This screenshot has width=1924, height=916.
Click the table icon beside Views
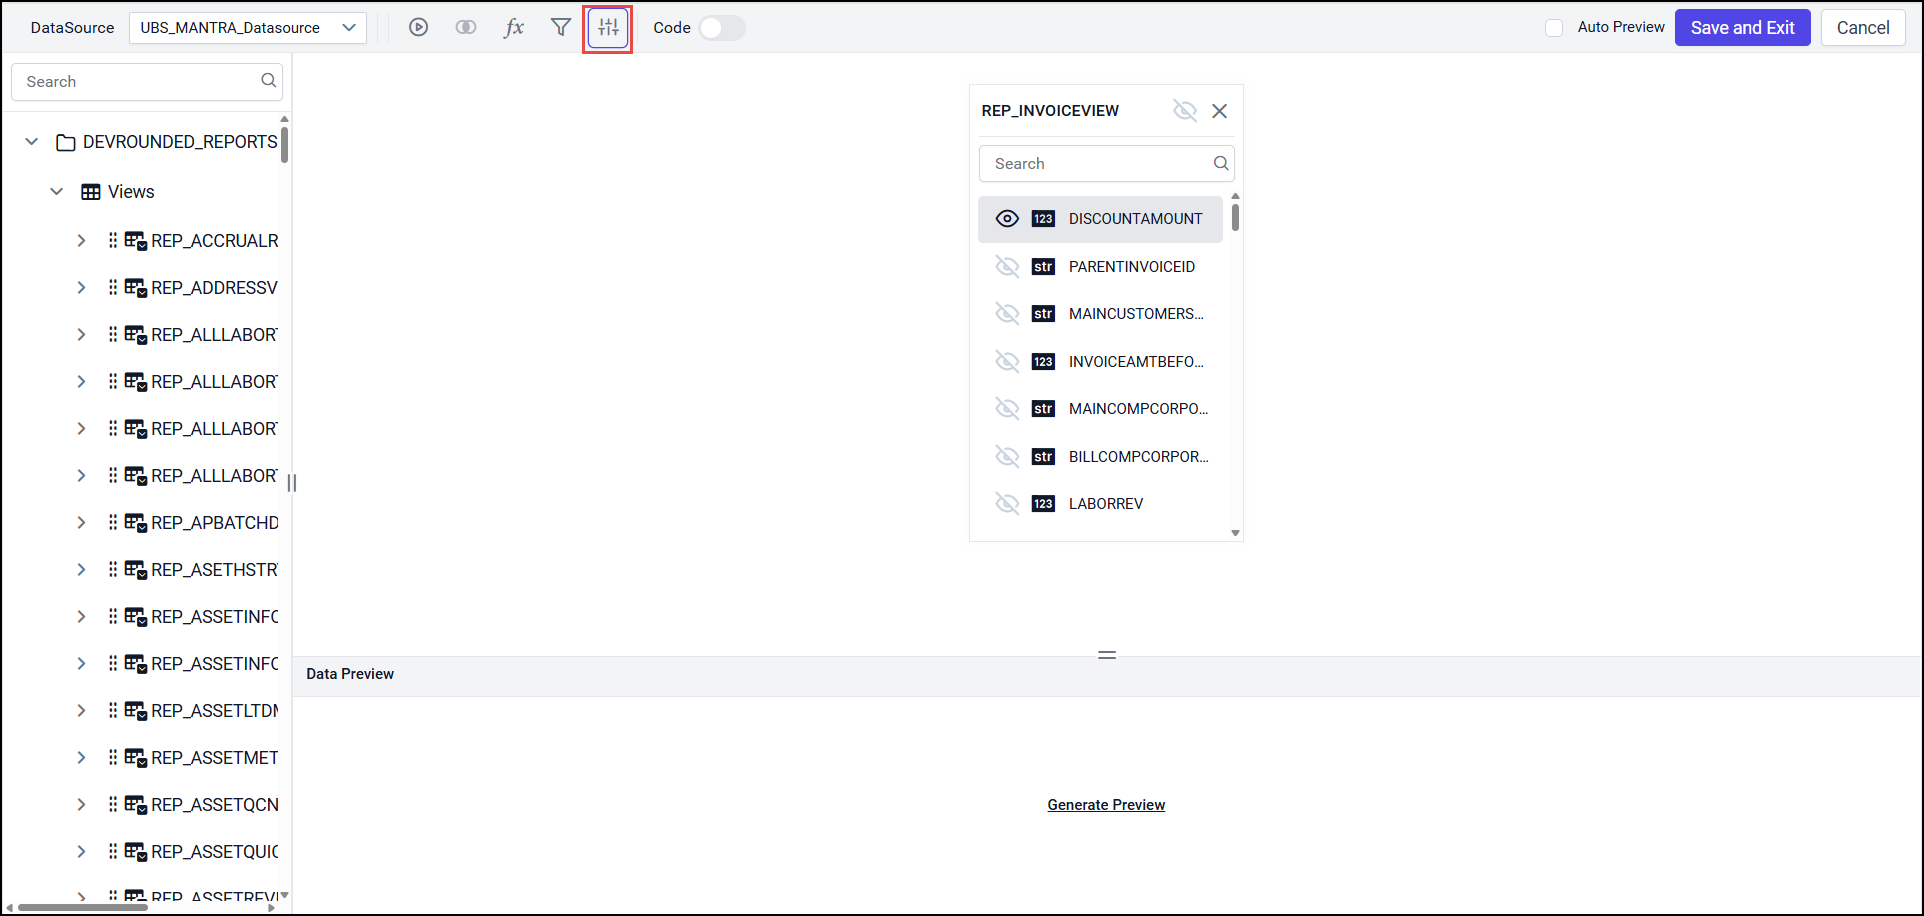(91, 192)
